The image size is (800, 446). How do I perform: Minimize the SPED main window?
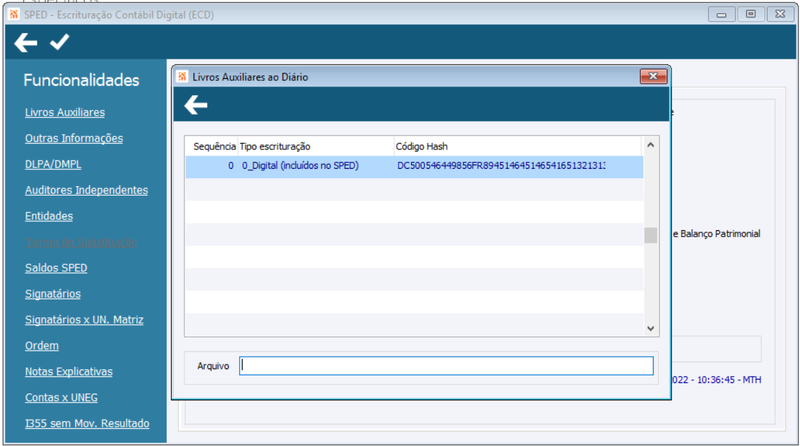tap(721, 14)
